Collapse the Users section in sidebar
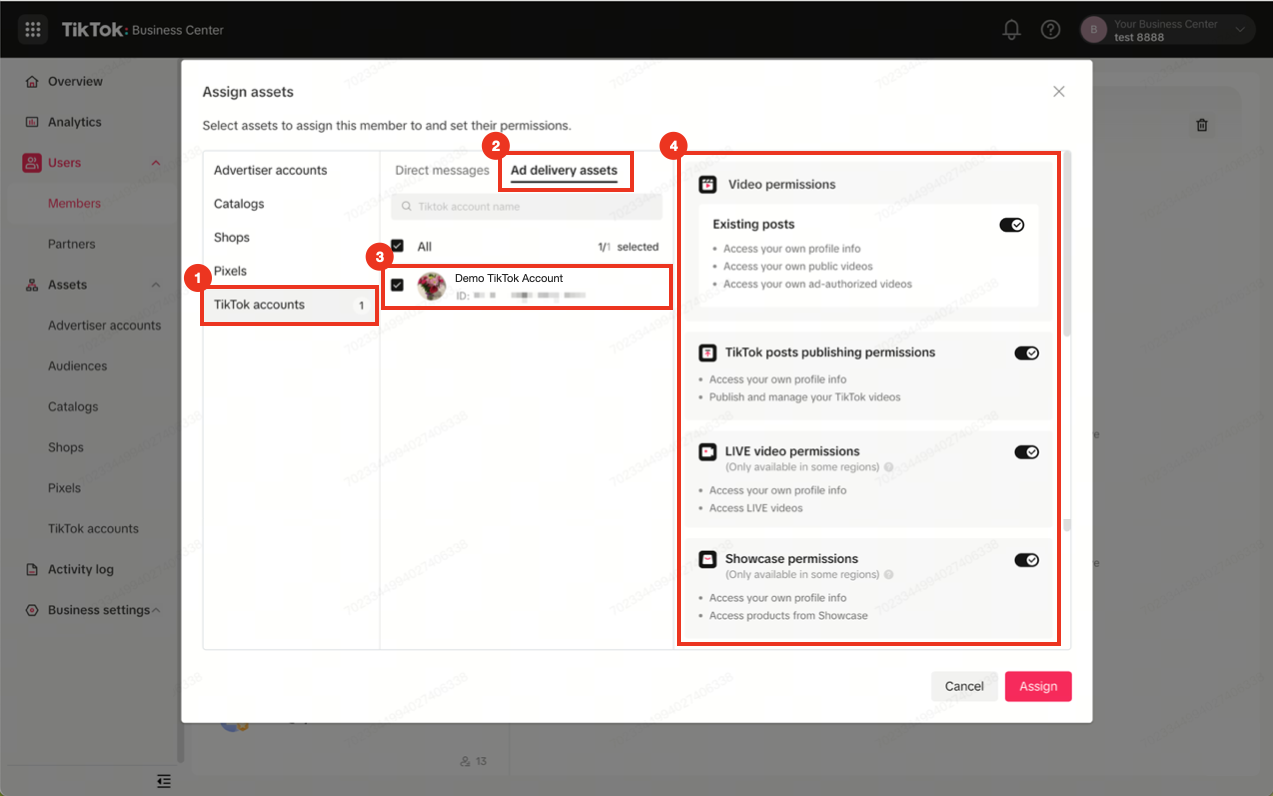Screen dimensions: 1273x796 pos(156,163)
